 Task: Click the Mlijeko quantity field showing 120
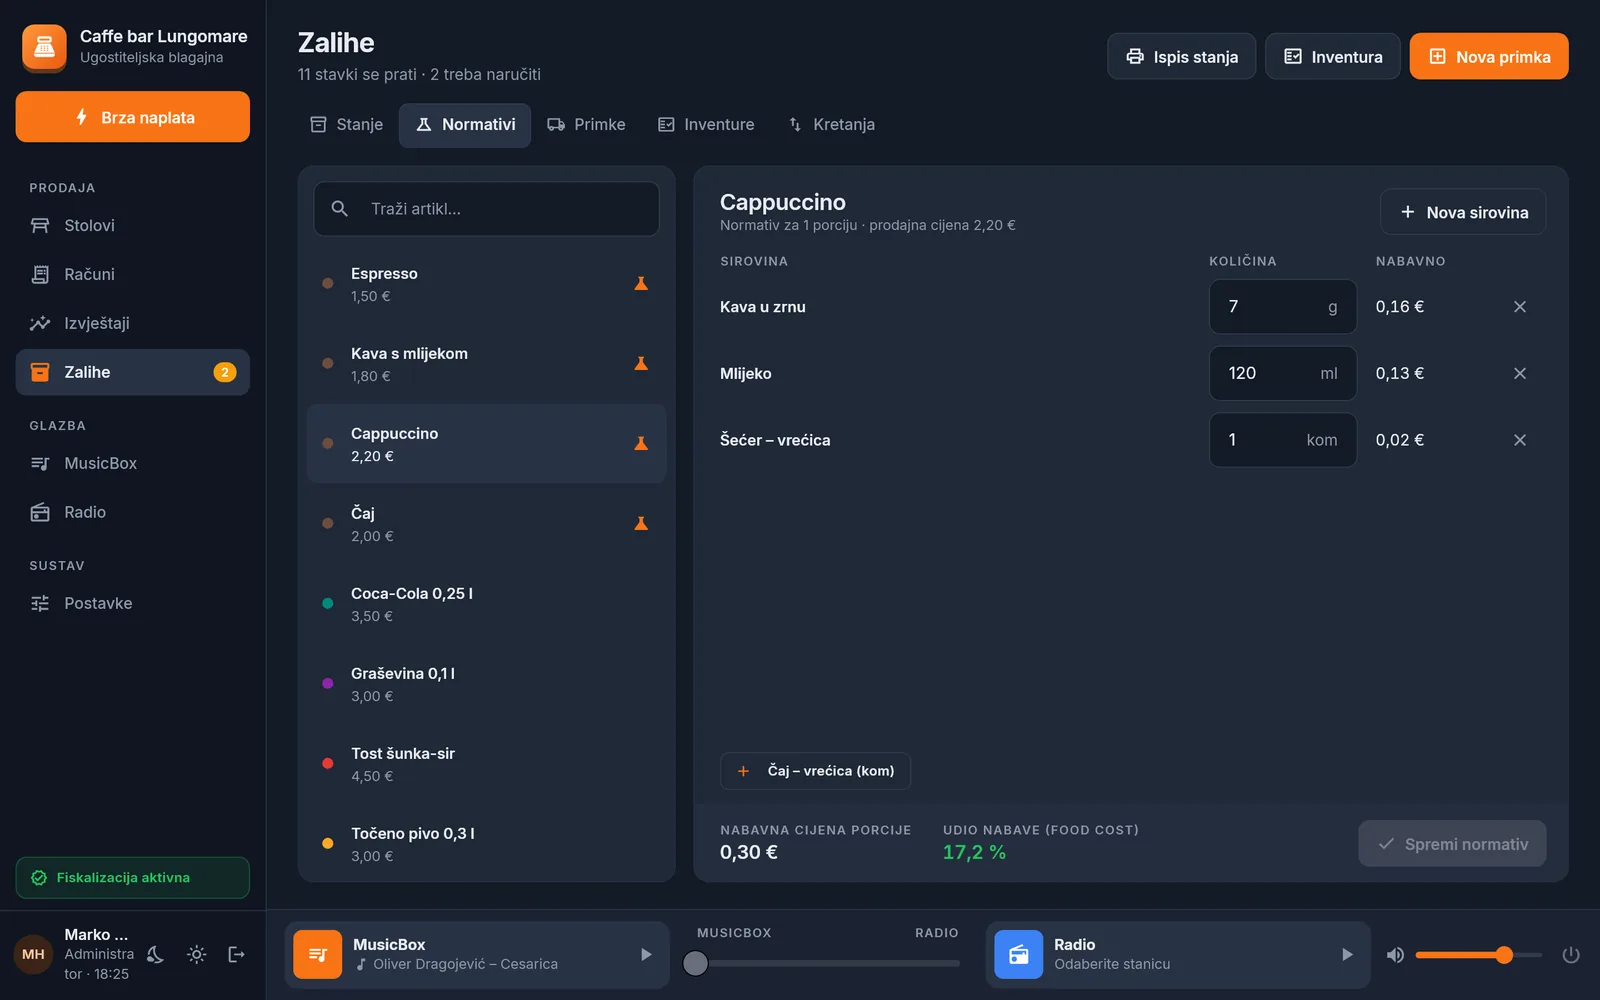coord(1283,373)
